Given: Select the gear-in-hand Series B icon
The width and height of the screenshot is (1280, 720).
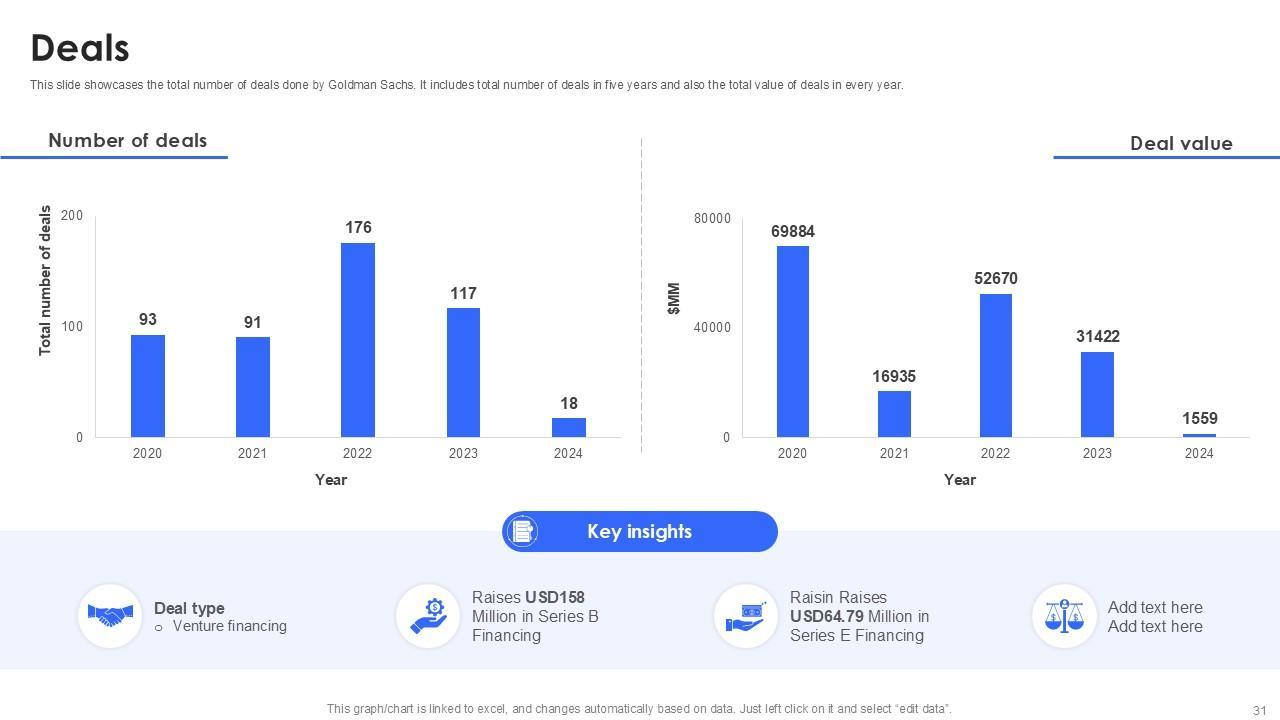Looking at the screenshot, I should [428, 616].
